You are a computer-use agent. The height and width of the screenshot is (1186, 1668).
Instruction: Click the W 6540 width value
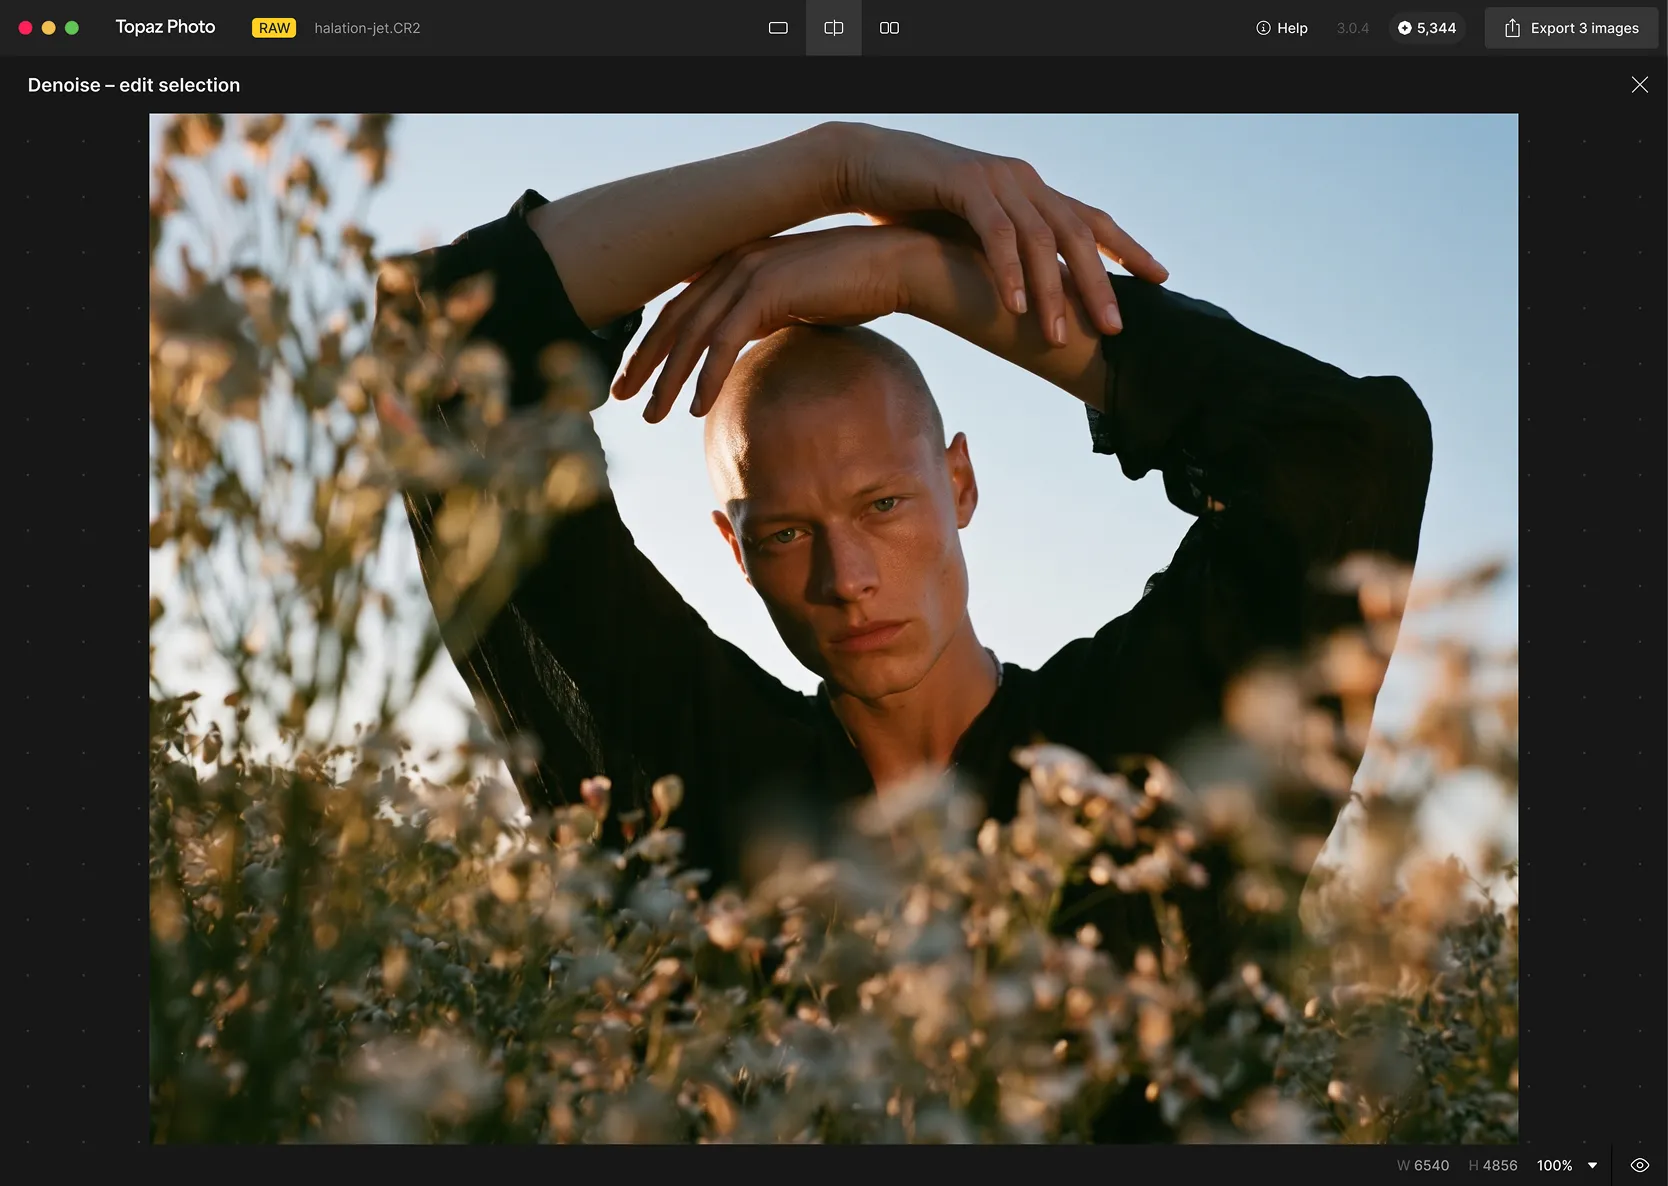(x=1423, y=1165)
